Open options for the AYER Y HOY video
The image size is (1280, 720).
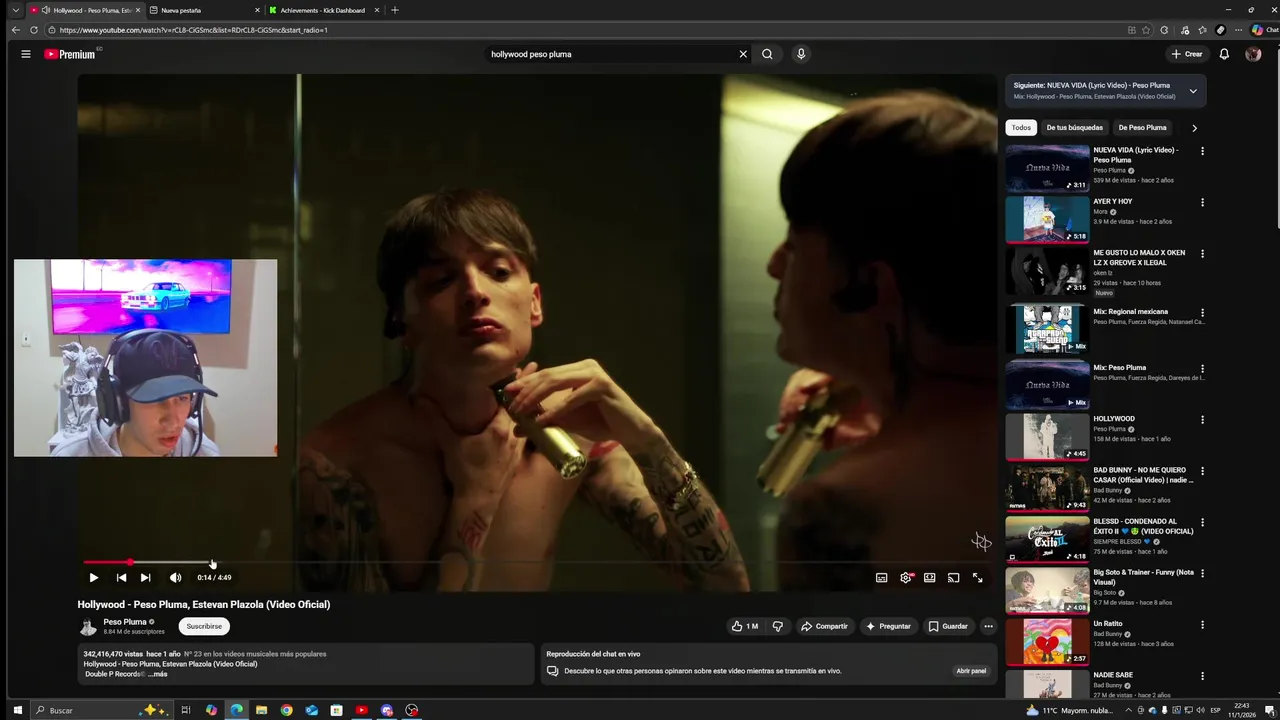[x=1202, y=202]
